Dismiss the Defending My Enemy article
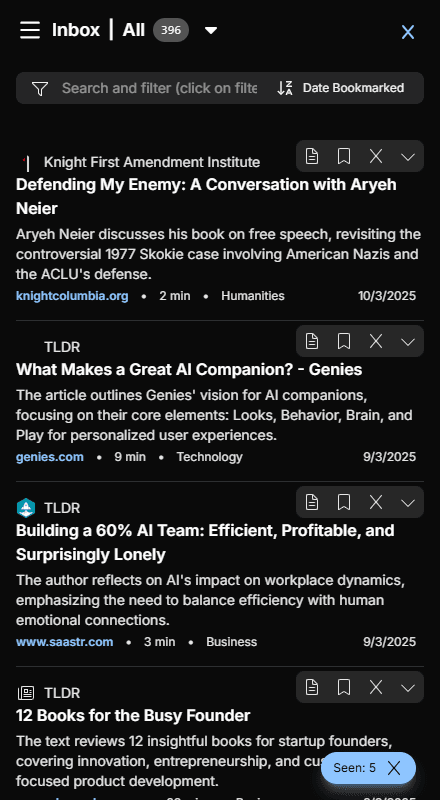The width and height of the screenshot is (440, 800). tap(376, 156)
